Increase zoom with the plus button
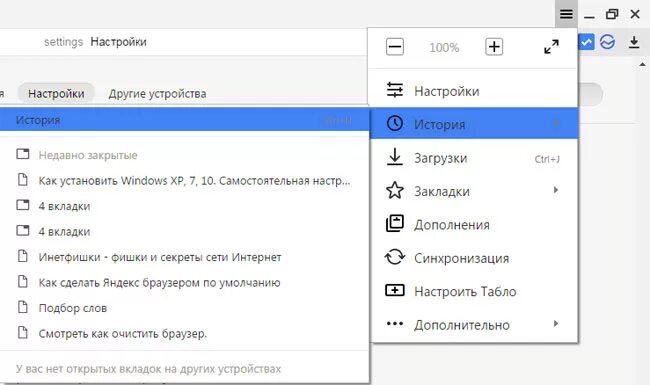650x385 pixels. pyautogui.click(x=494, y=47)
